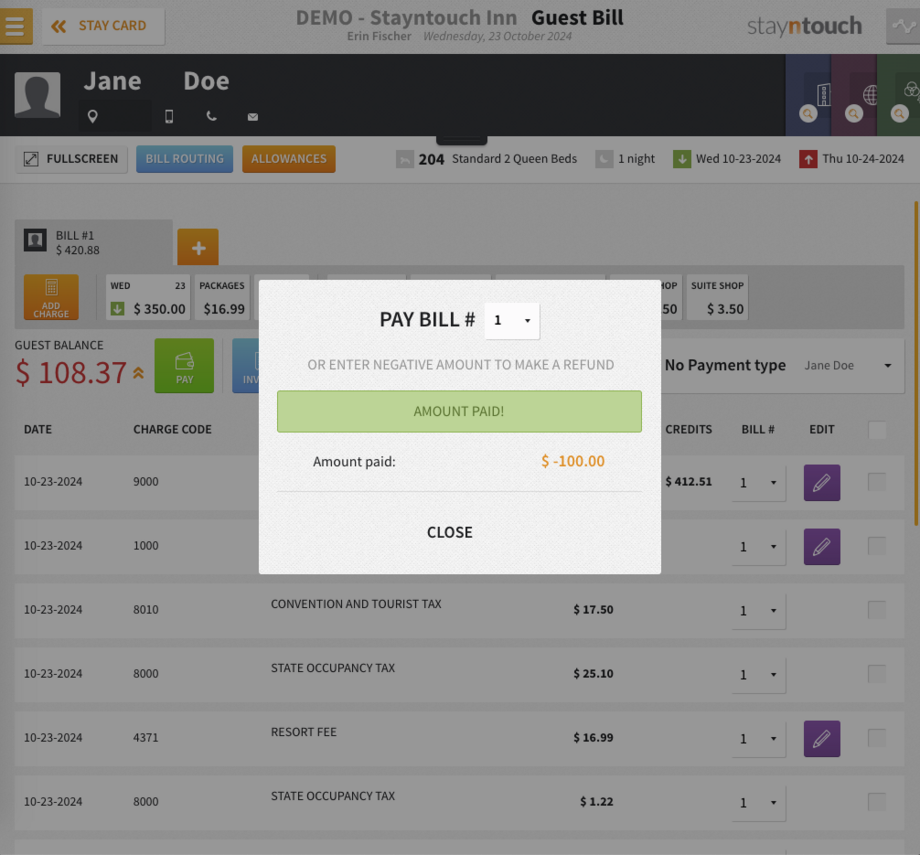Edit the charge code 9000 entry
Image resolution: width=920 pixels, height=855 pixels.
822,483
